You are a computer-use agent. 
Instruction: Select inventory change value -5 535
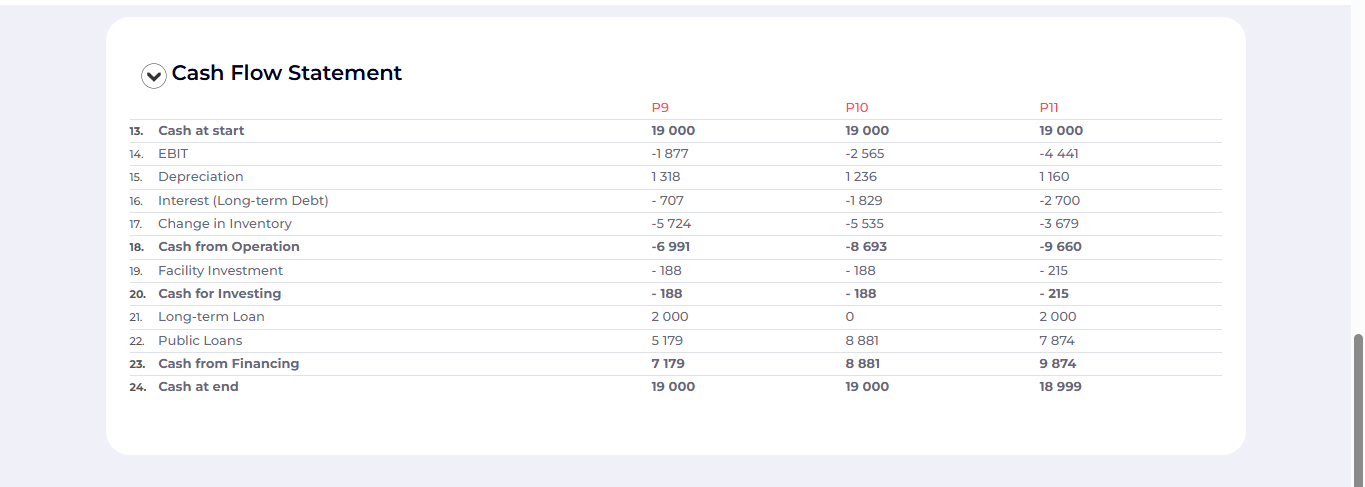[x=865, y=224]
